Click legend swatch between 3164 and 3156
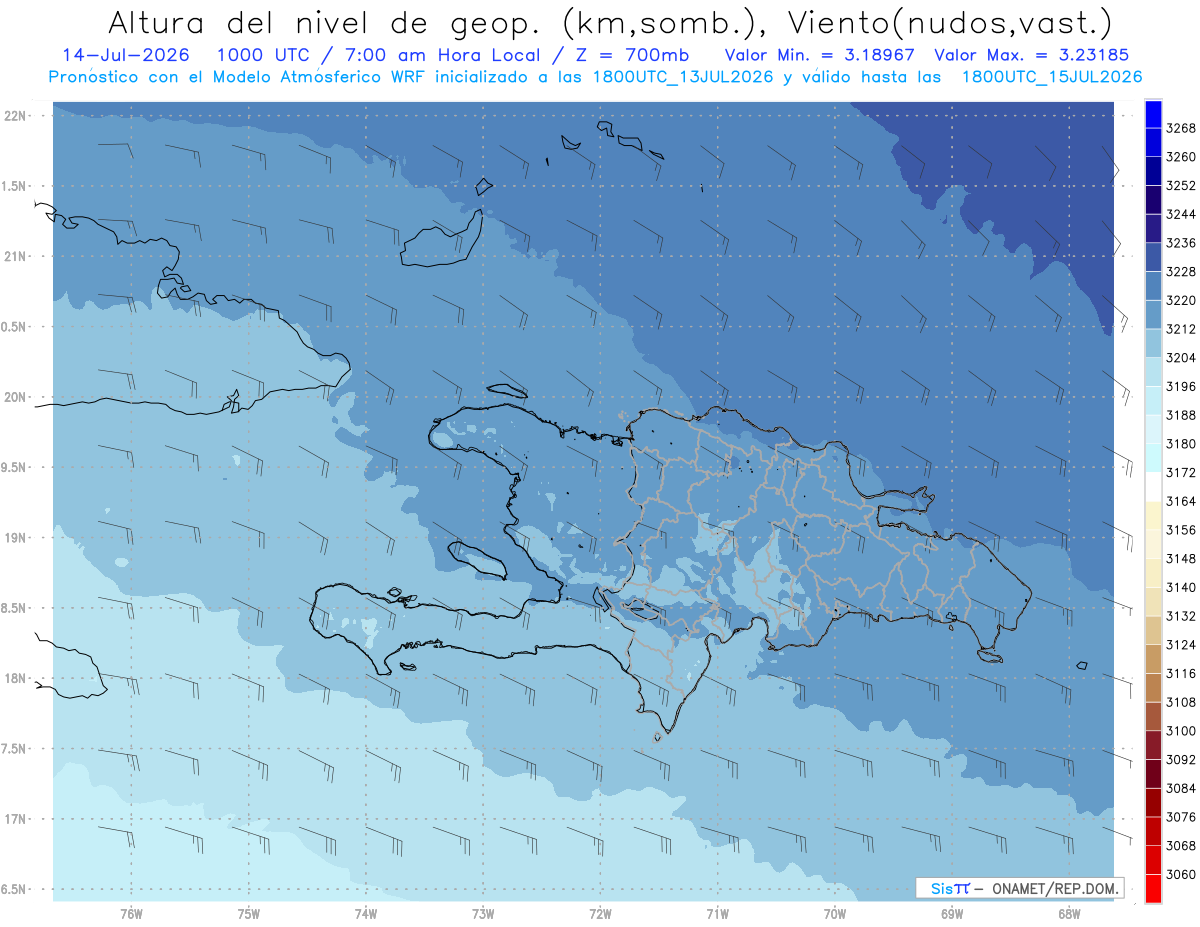The width and height of the screenshot is (1200, 927). (x=1153, y=515)
